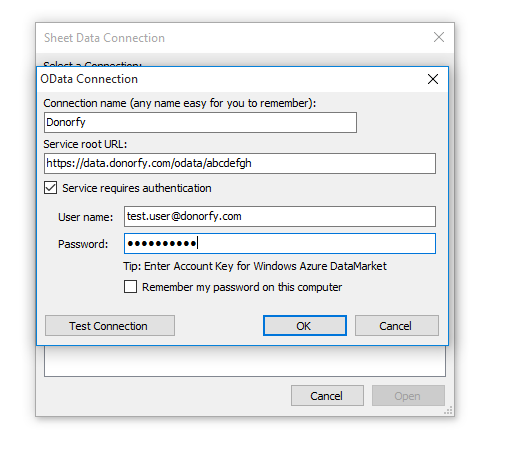The width and height of the screenshot is (520, 454).
Task: Click the Windows Azure DataMarket tip text
Action: [x=255, y=266]
